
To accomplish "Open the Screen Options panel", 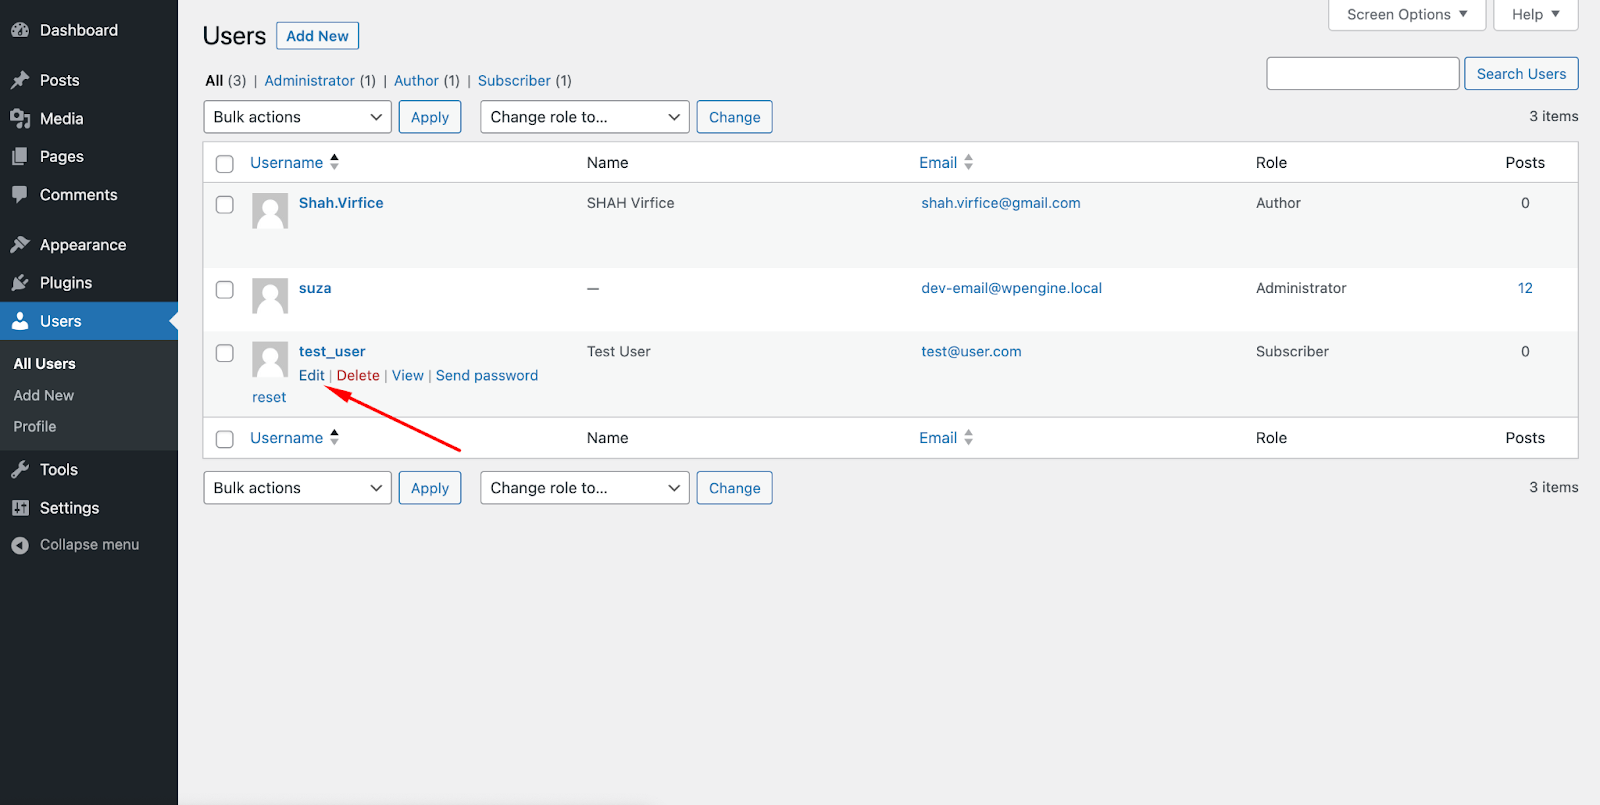I will pos(1406,15).
